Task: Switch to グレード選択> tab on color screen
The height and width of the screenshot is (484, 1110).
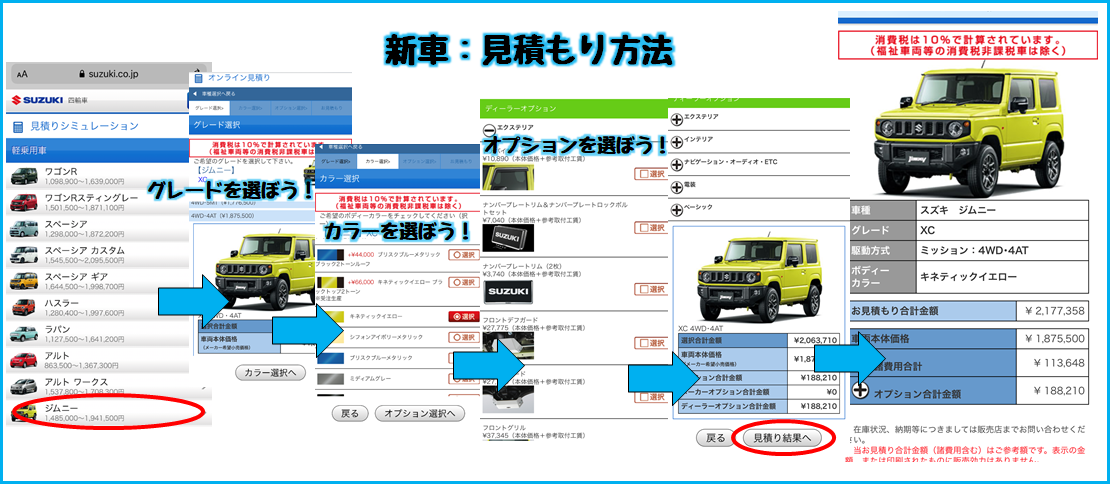Action: [x=337, y=162]
